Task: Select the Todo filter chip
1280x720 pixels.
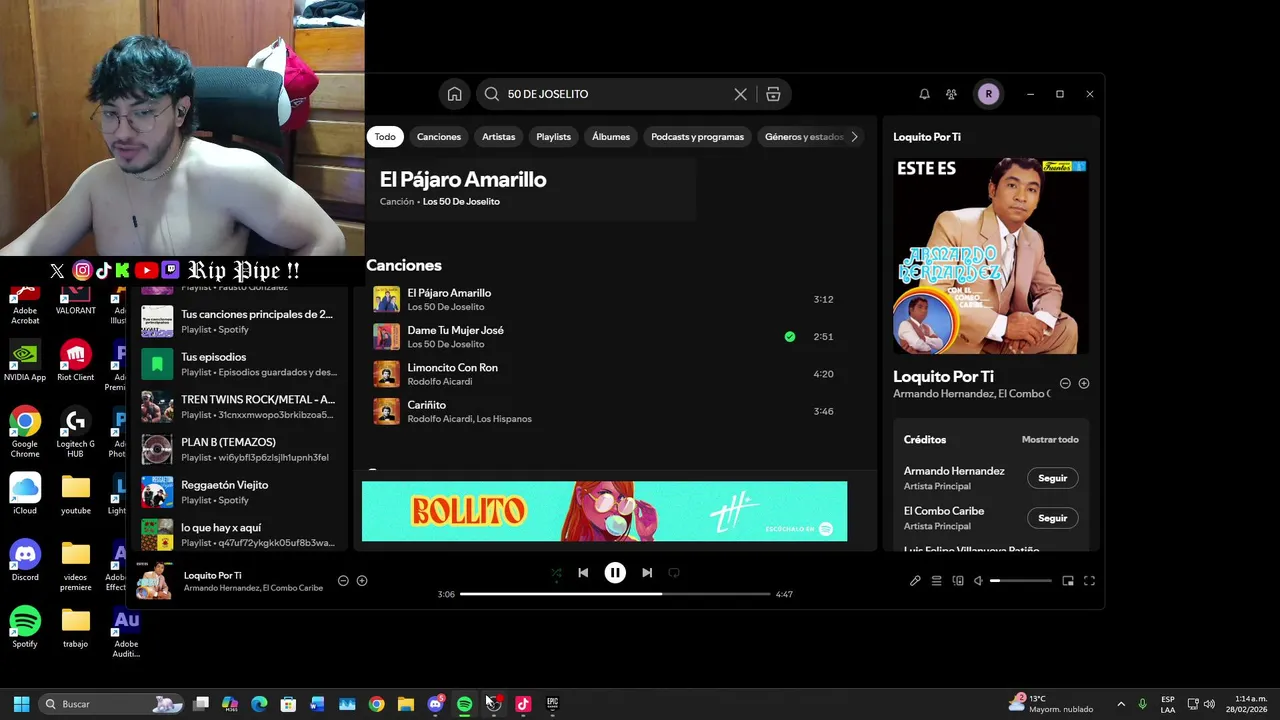Action: [385, 137]
